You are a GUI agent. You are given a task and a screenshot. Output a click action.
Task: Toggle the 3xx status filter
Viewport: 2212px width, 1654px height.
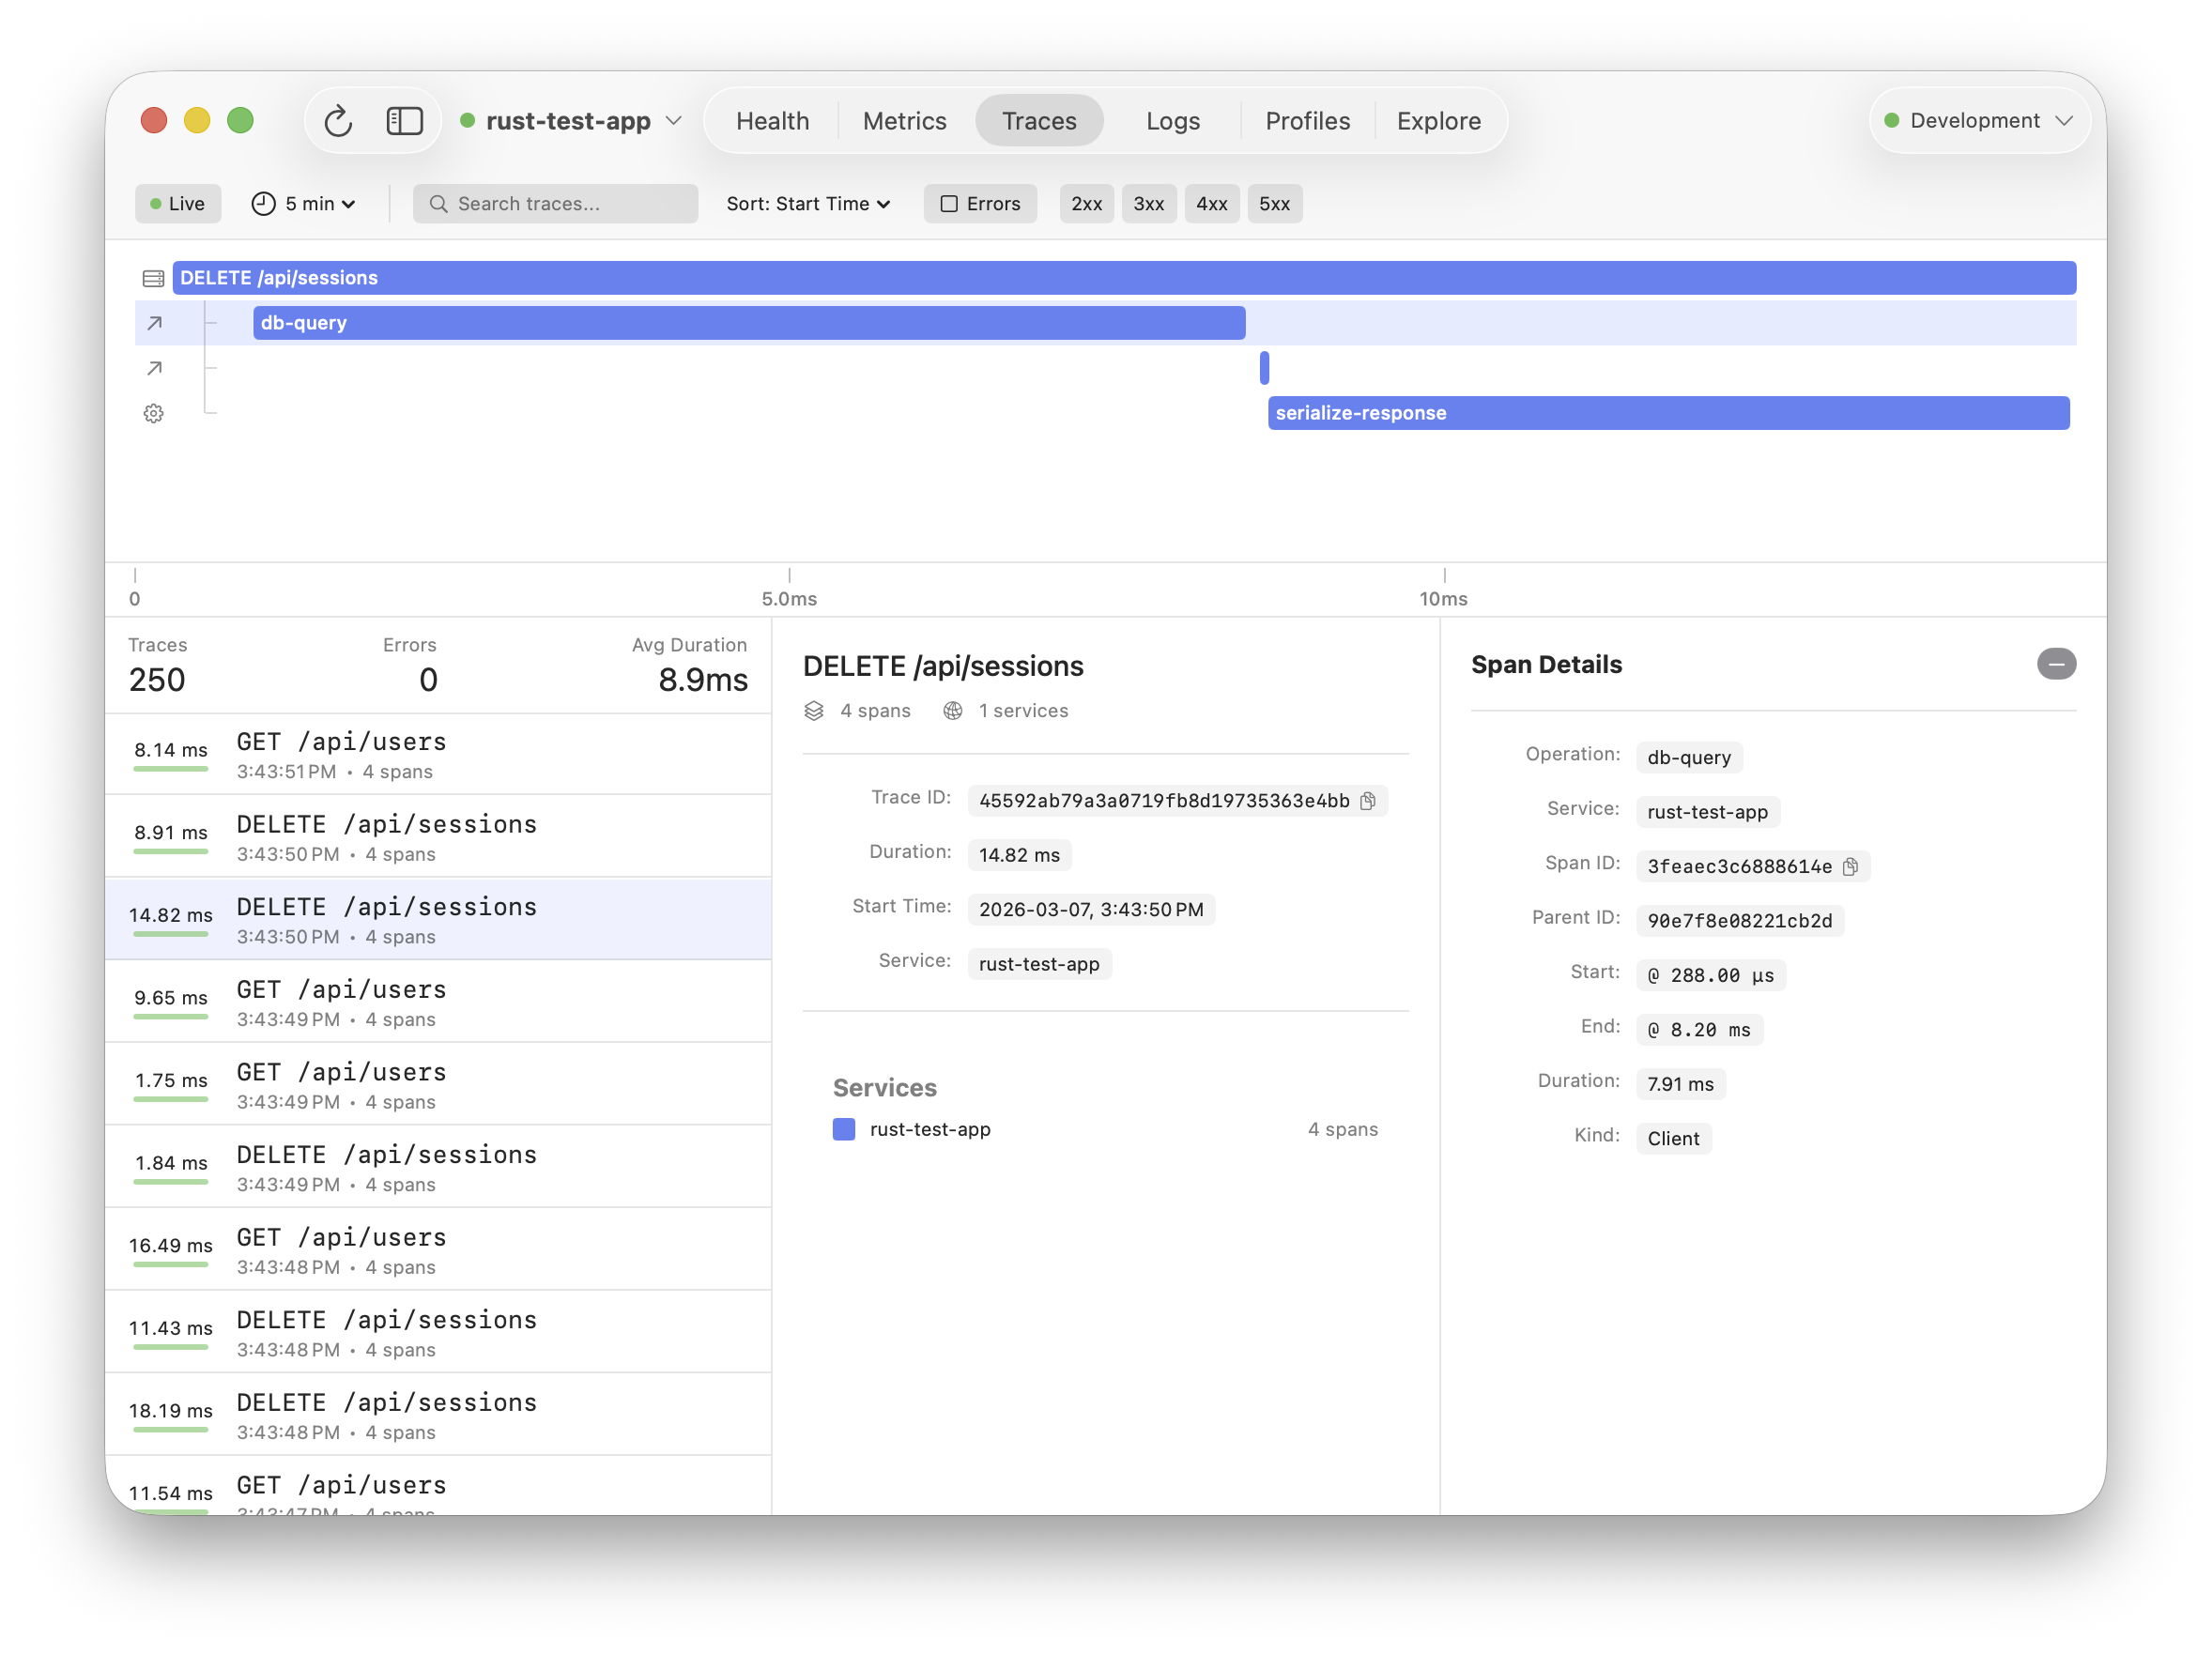[1148, 204]
